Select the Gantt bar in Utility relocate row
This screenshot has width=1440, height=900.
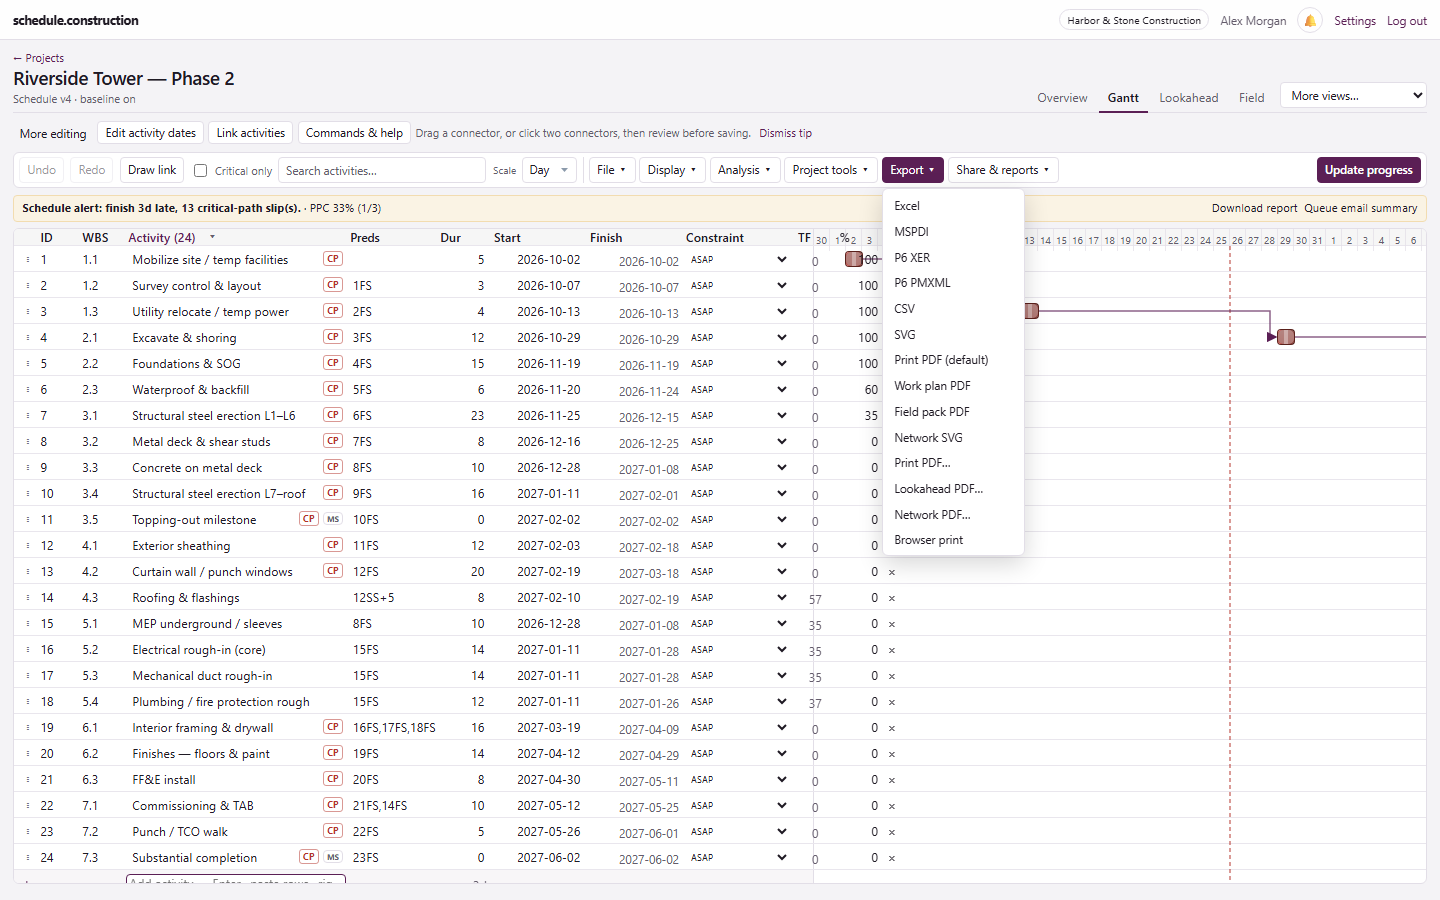1032,311
